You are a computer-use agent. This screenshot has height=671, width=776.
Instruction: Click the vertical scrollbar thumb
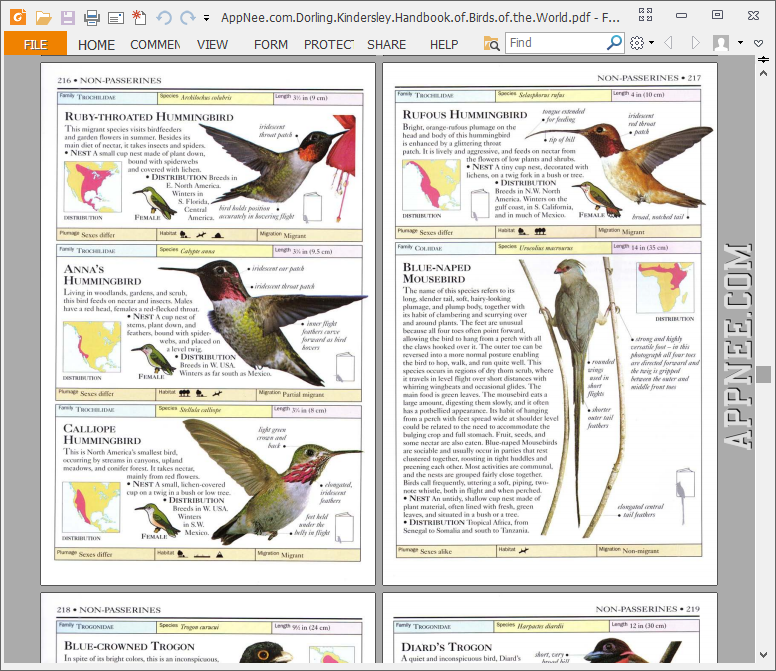pyautogui.click(x=764, y=375)
